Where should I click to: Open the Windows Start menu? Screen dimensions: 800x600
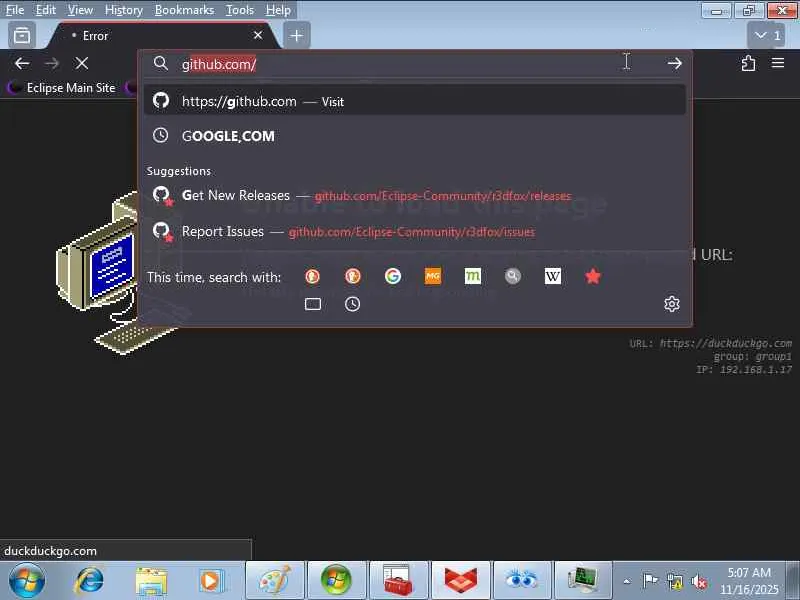tap(26, 581)
